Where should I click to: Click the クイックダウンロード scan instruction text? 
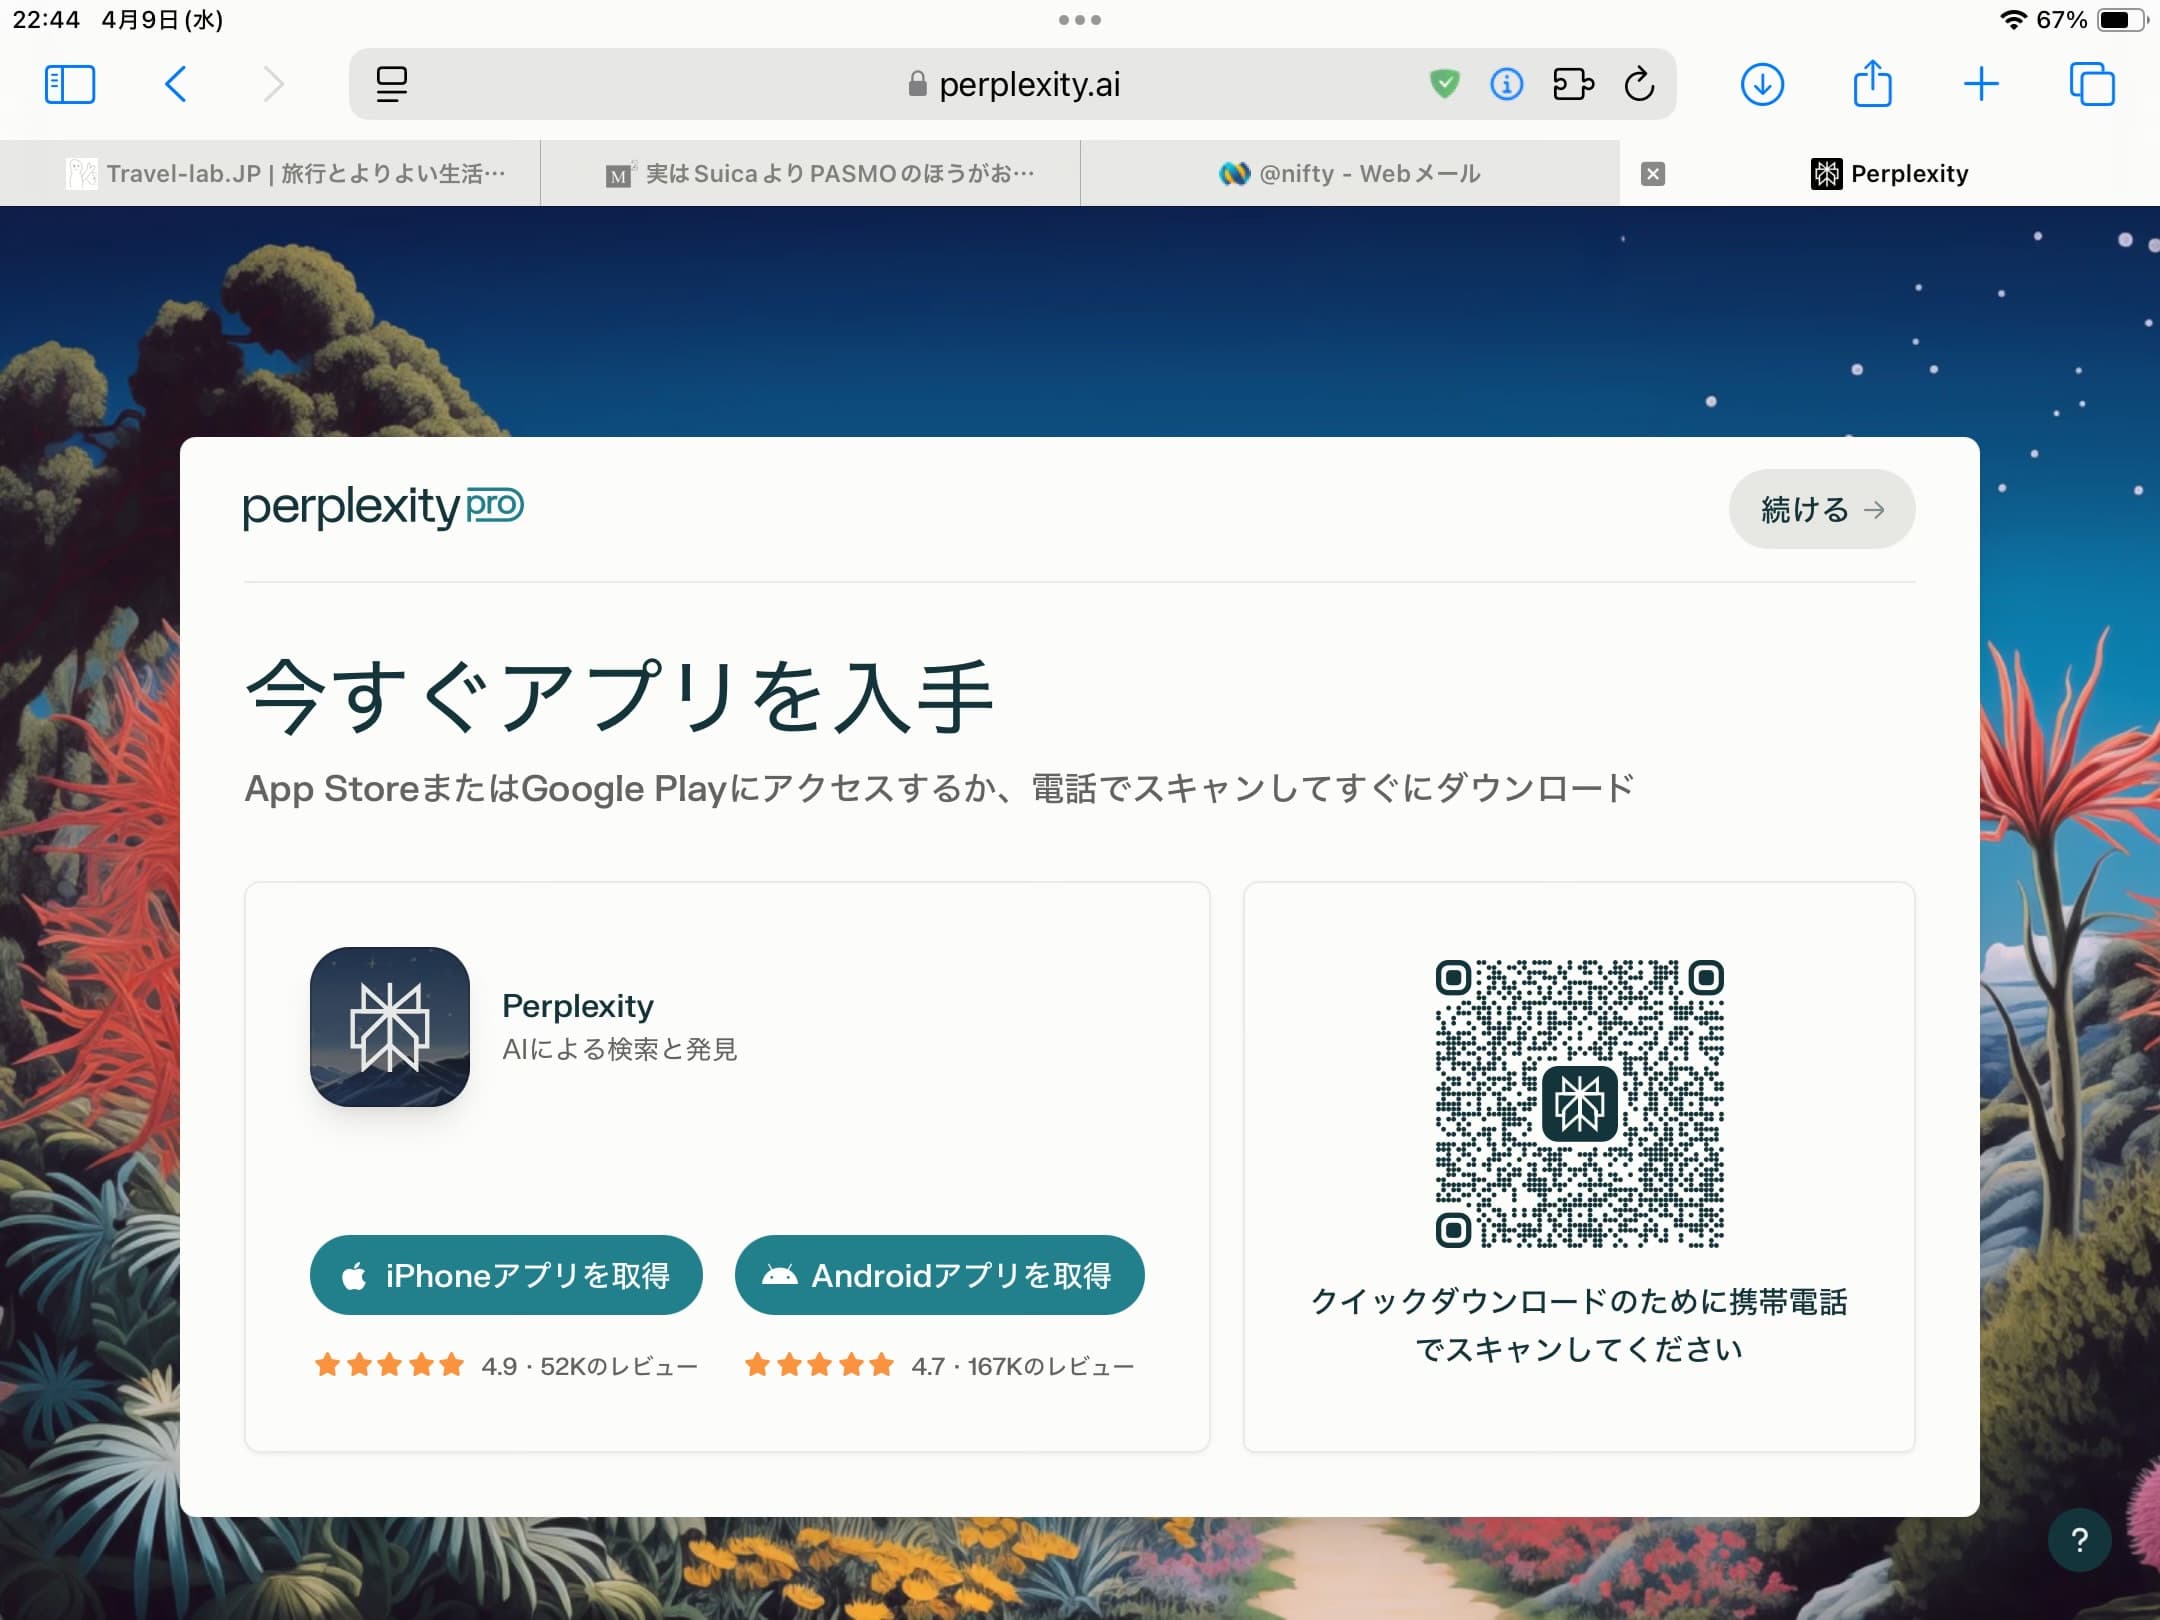tap(1579, 1326)
